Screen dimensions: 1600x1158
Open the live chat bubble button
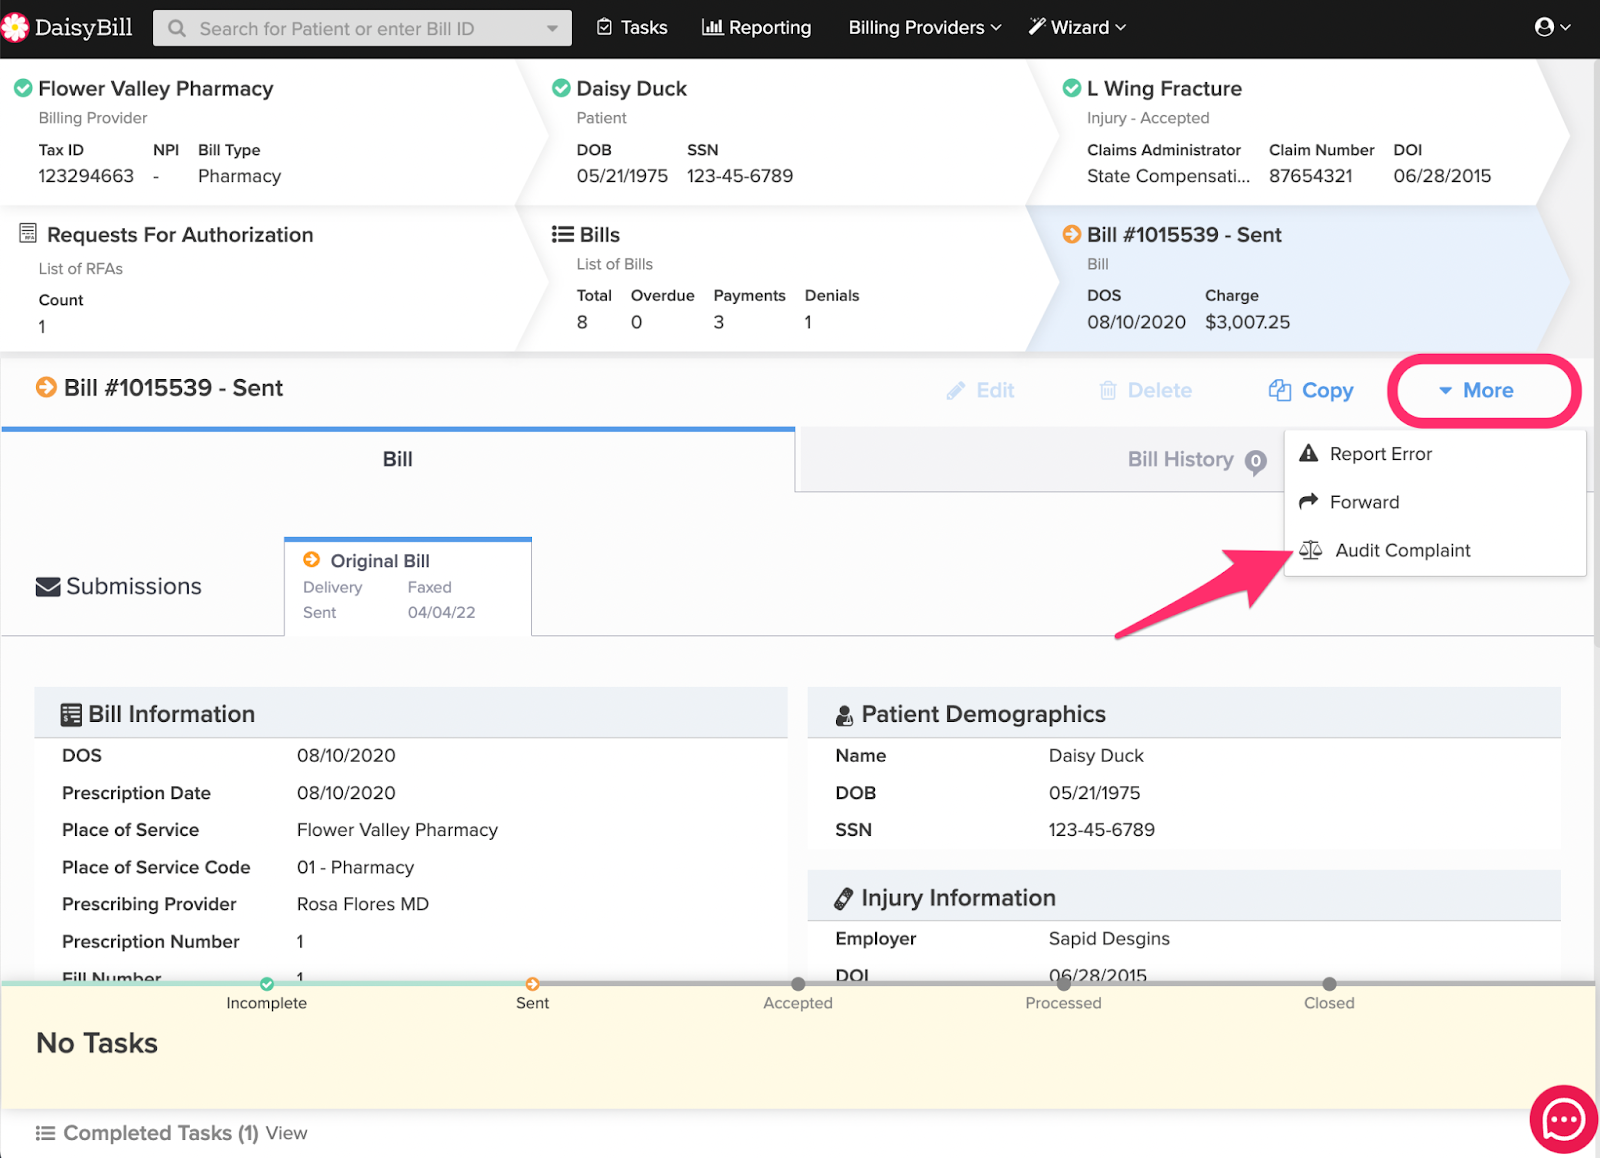pos(1563,1119)
